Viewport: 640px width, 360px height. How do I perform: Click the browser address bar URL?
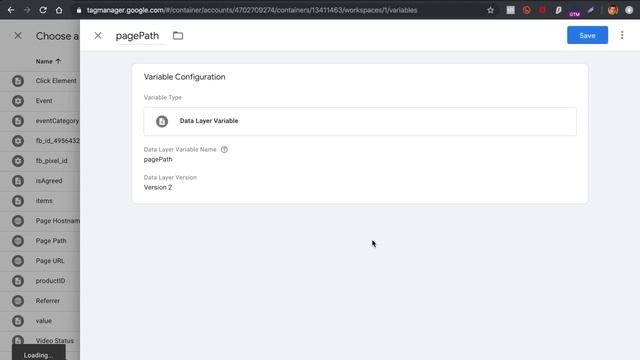click(251, 10)
